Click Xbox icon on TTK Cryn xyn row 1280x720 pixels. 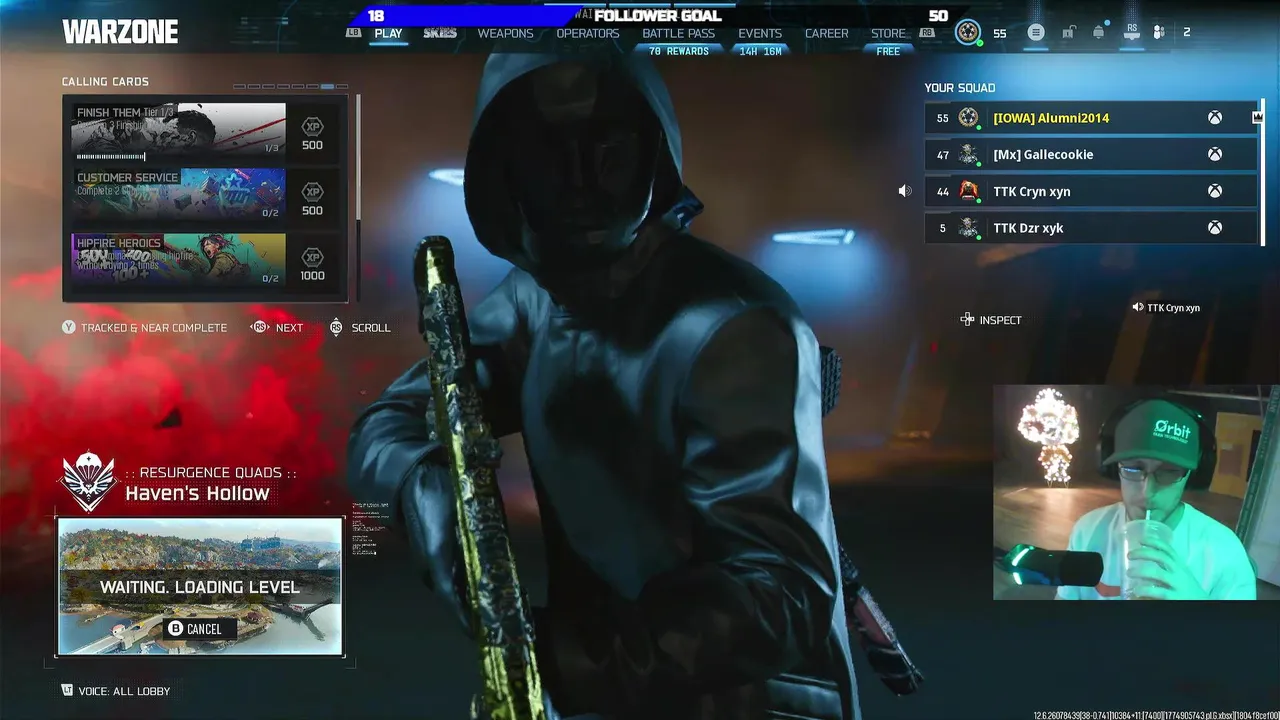pyautogui.click(x=1214, y=191)
